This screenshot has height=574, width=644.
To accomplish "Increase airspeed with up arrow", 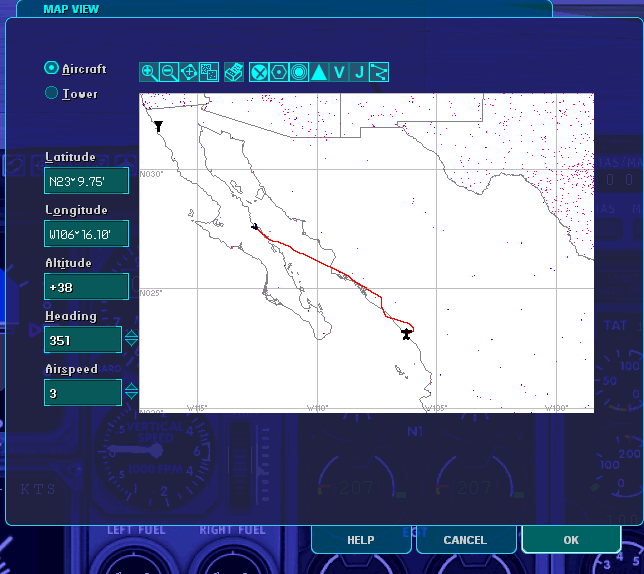I will click(x=131, y=387).
